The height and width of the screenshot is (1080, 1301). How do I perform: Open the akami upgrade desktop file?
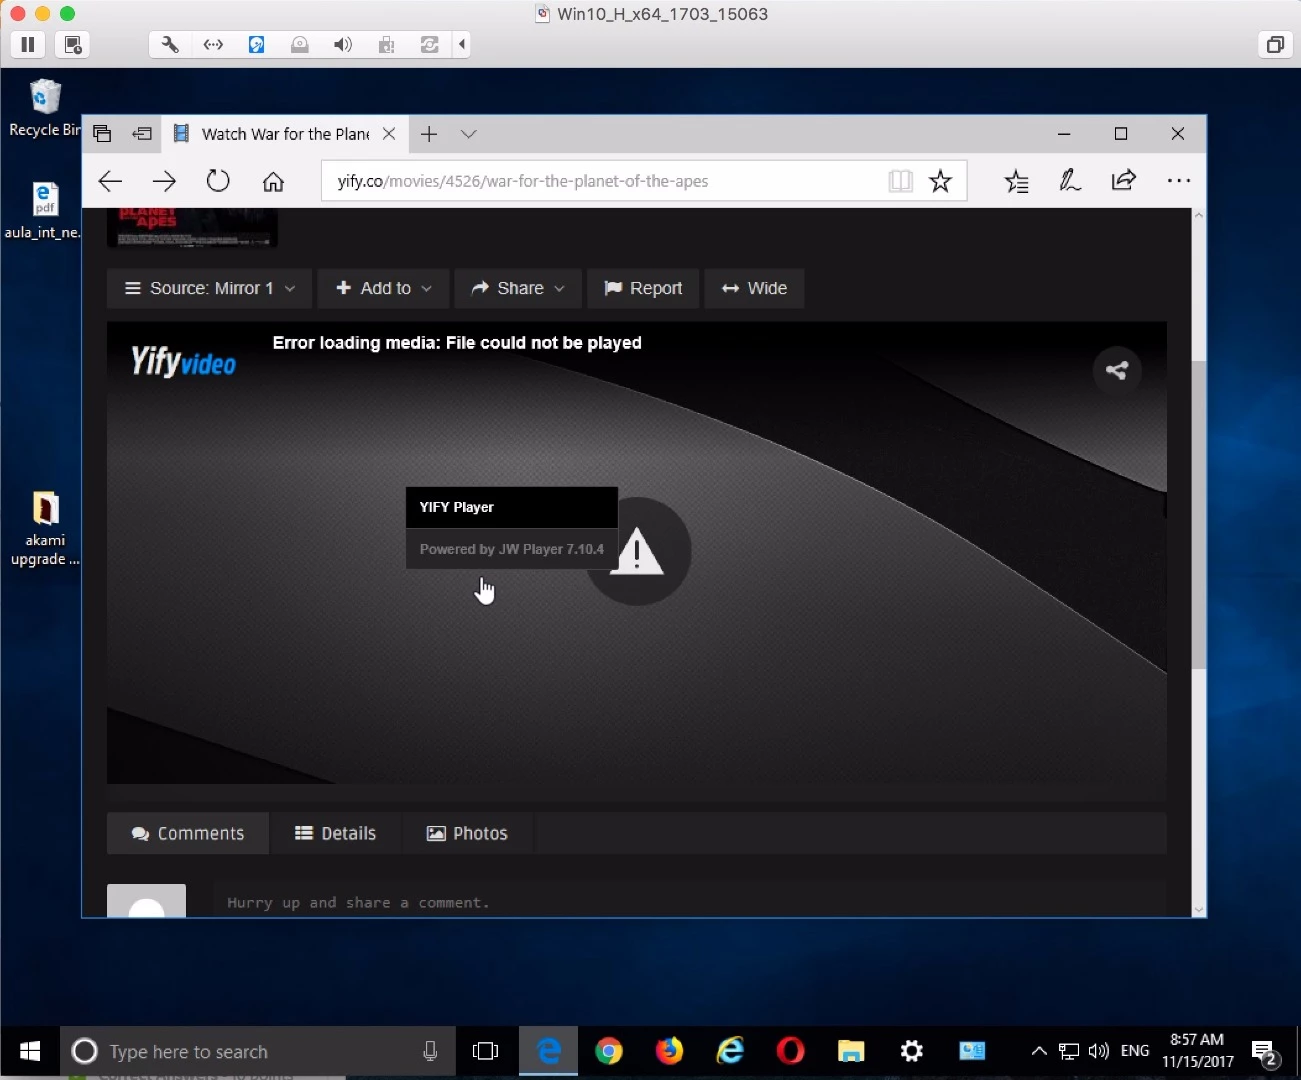point(44,528)
